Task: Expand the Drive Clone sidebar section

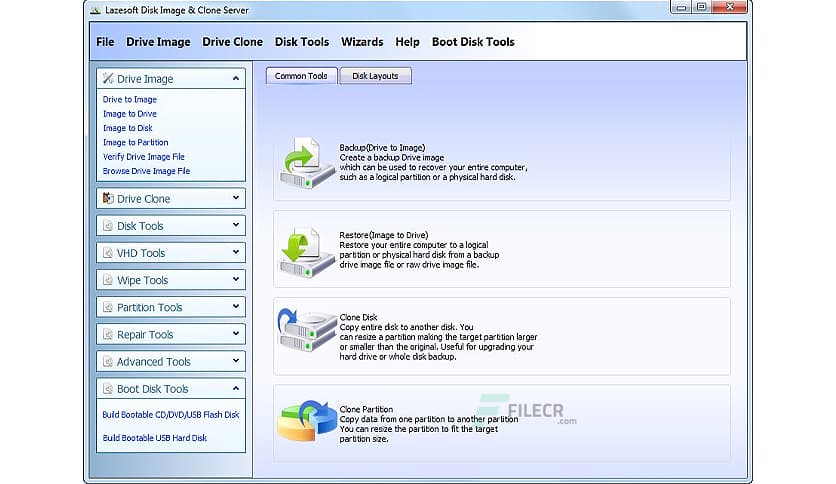Action: tap(236, 198)
